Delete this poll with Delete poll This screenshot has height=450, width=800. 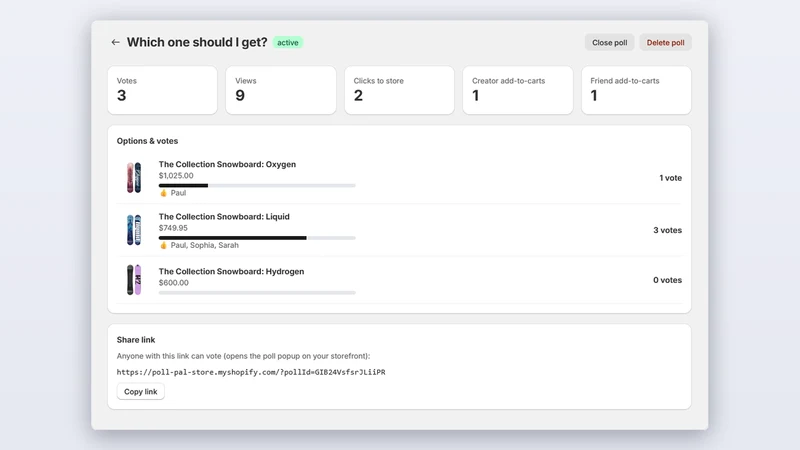[x=665, y=42]
